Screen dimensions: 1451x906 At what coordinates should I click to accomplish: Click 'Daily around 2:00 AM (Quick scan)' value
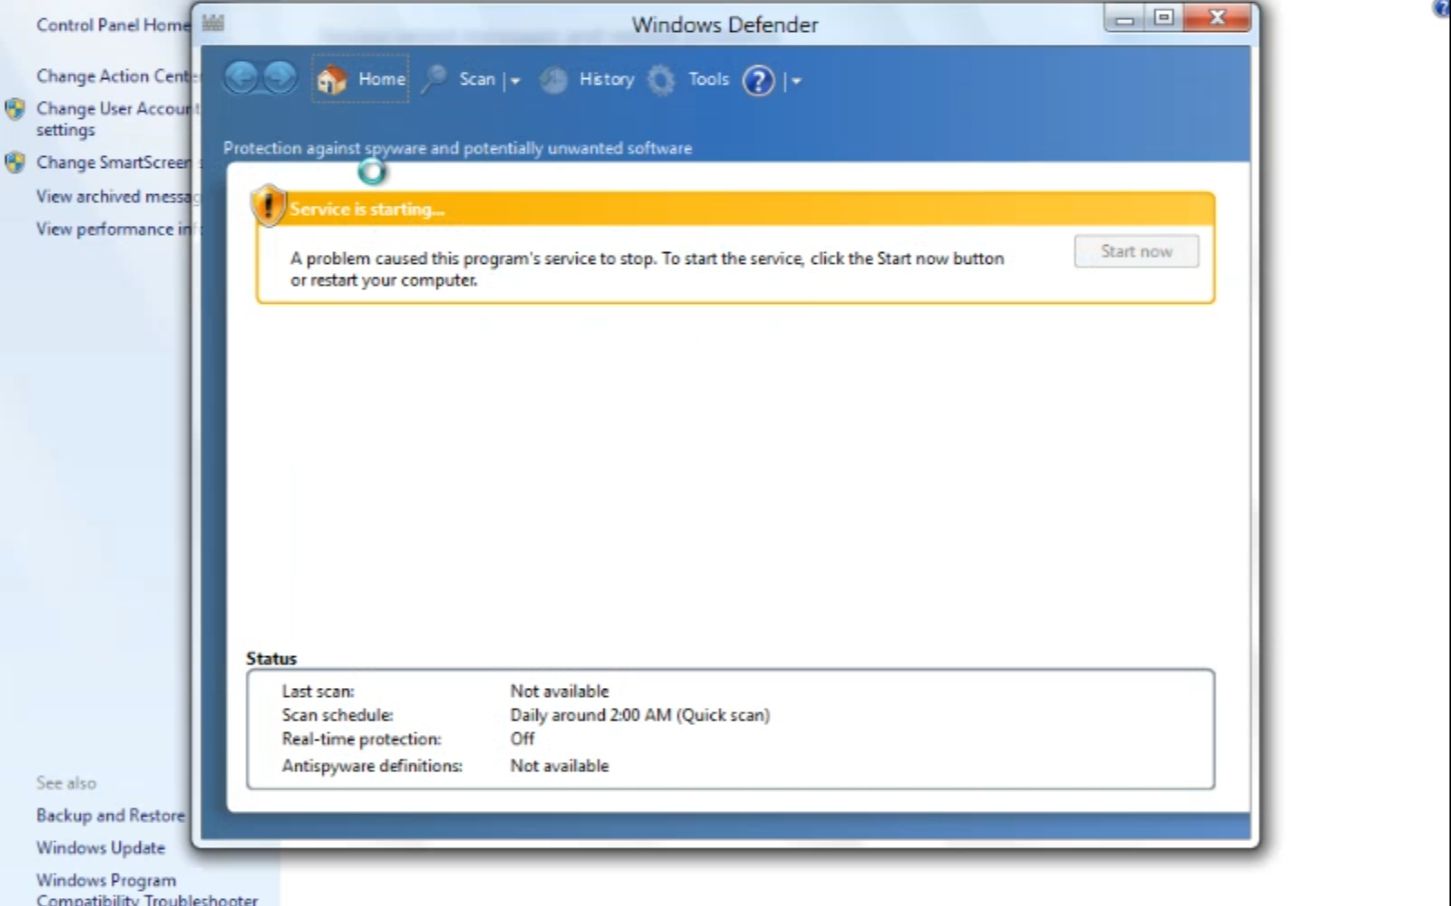(640, 715)
